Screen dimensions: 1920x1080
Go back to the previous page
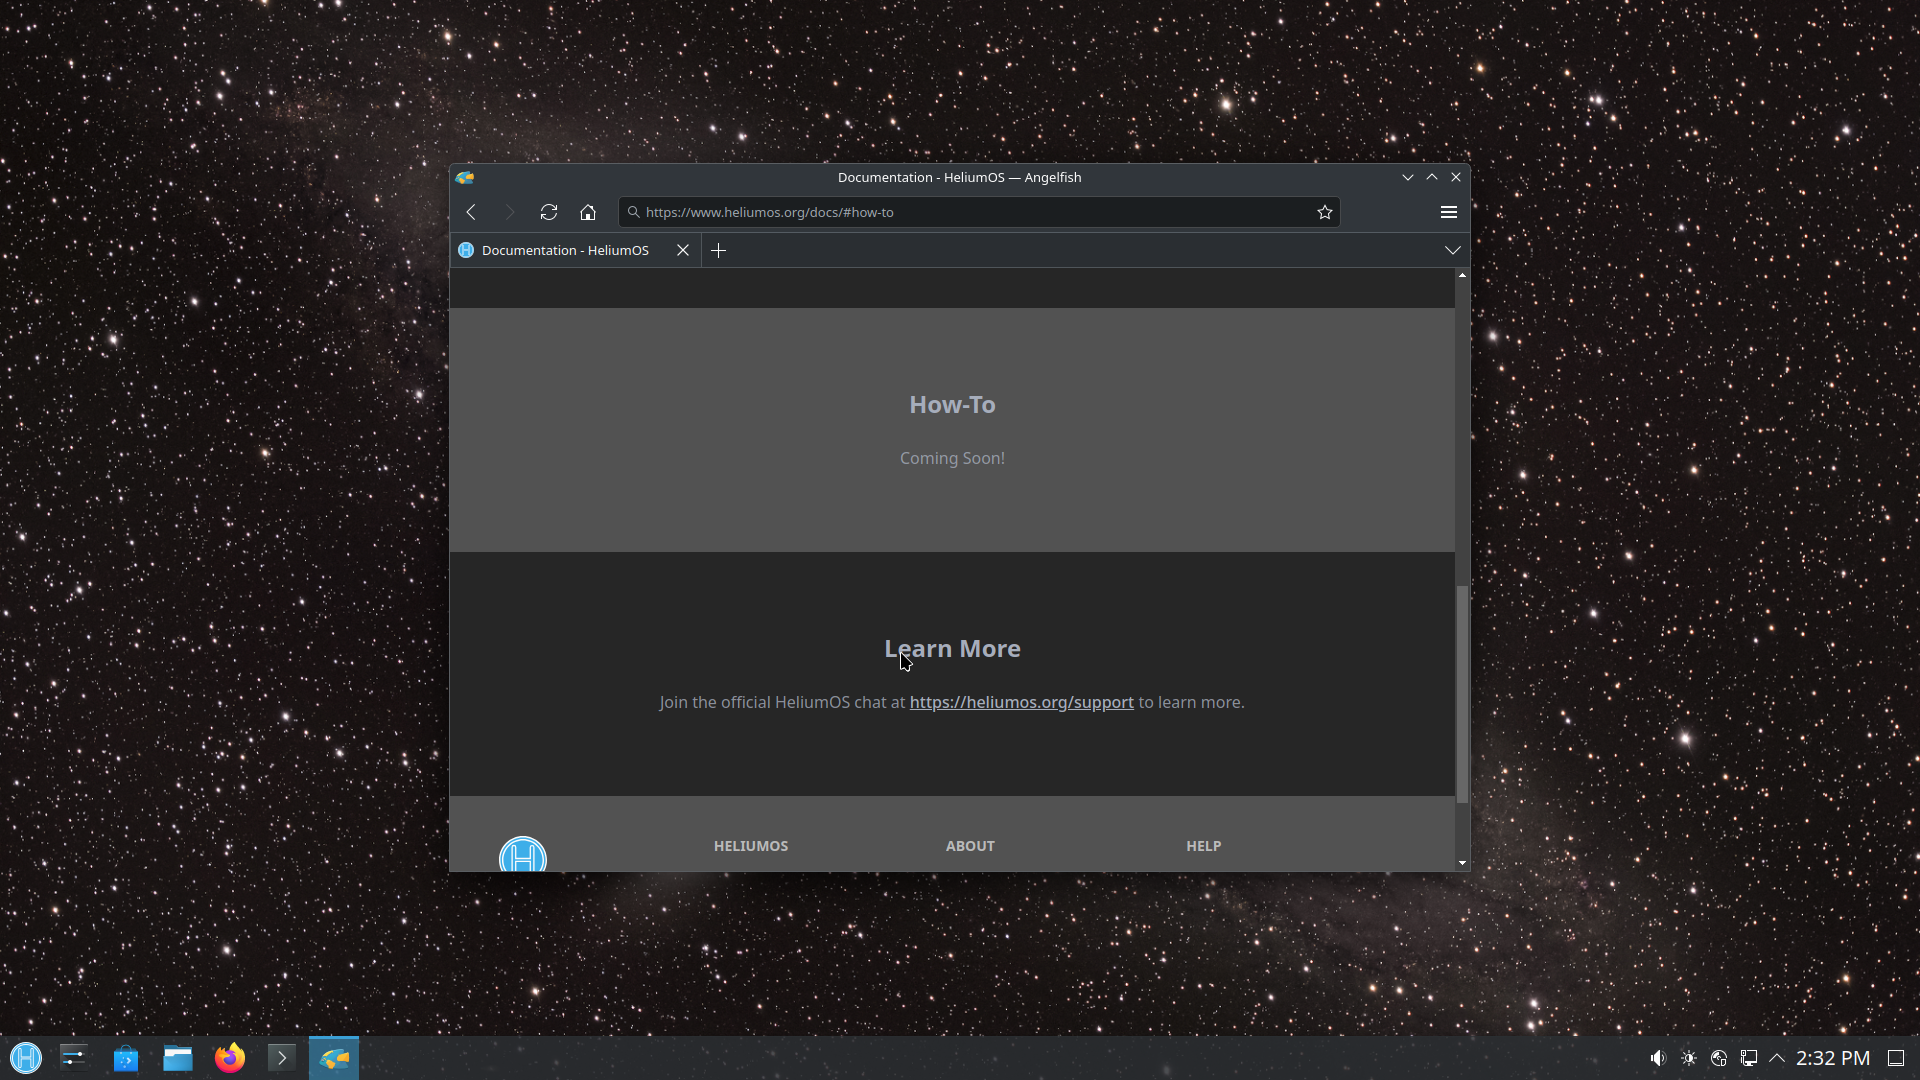point(471,212)
